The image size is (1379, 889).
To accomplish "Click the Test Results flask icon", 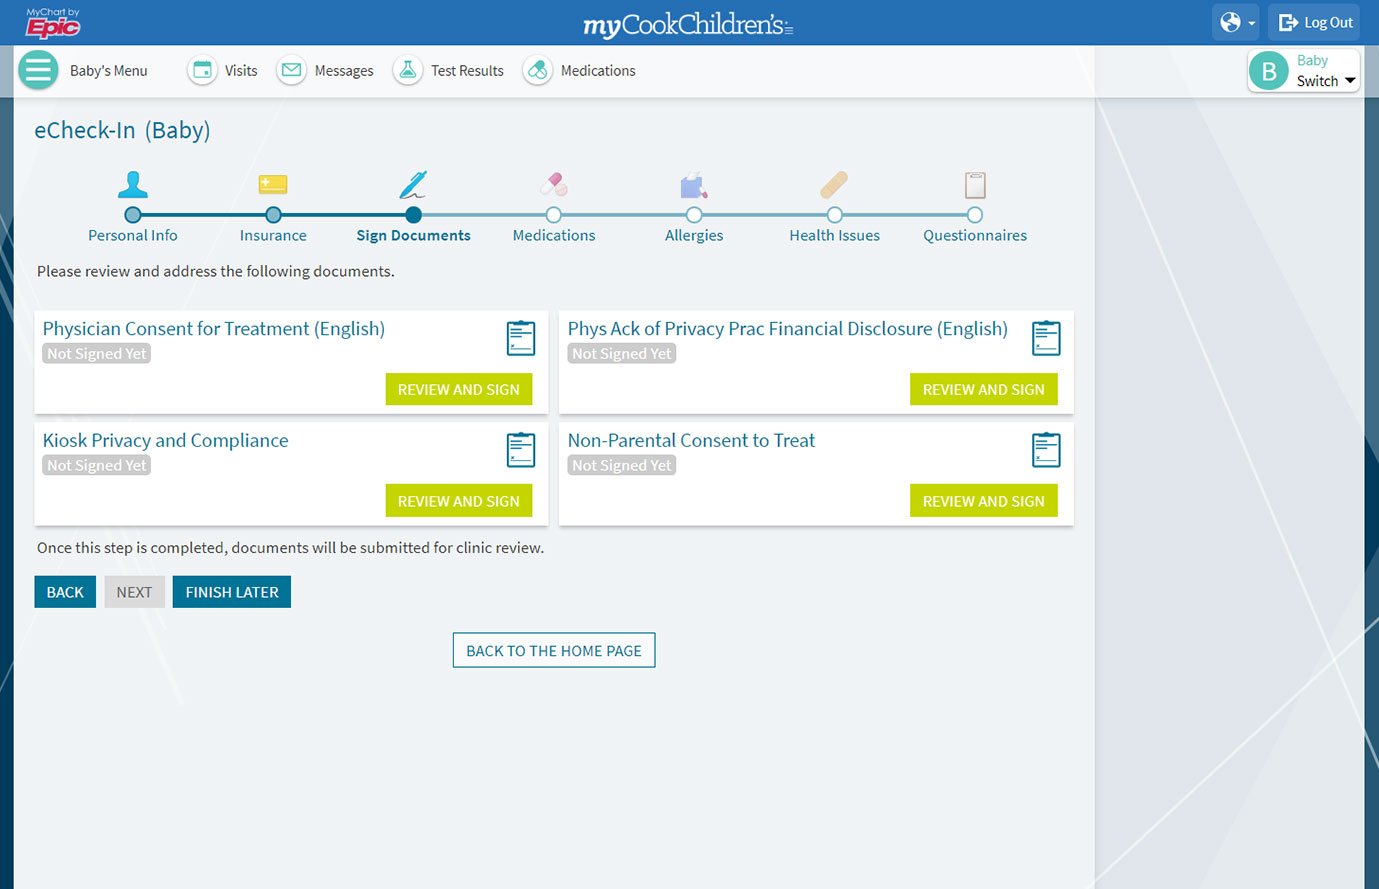I will (x=407, y=70).
